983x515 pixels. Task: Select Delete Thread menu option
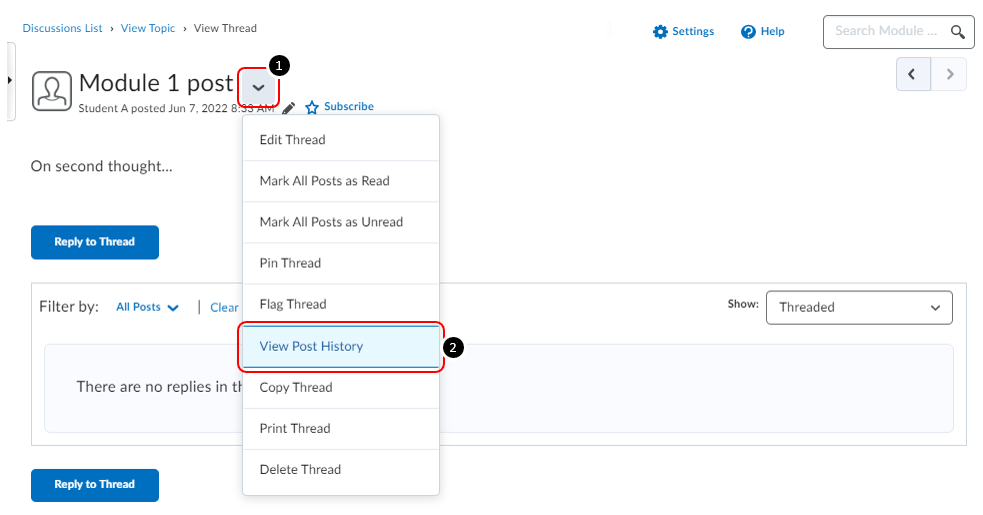[300, 470]
